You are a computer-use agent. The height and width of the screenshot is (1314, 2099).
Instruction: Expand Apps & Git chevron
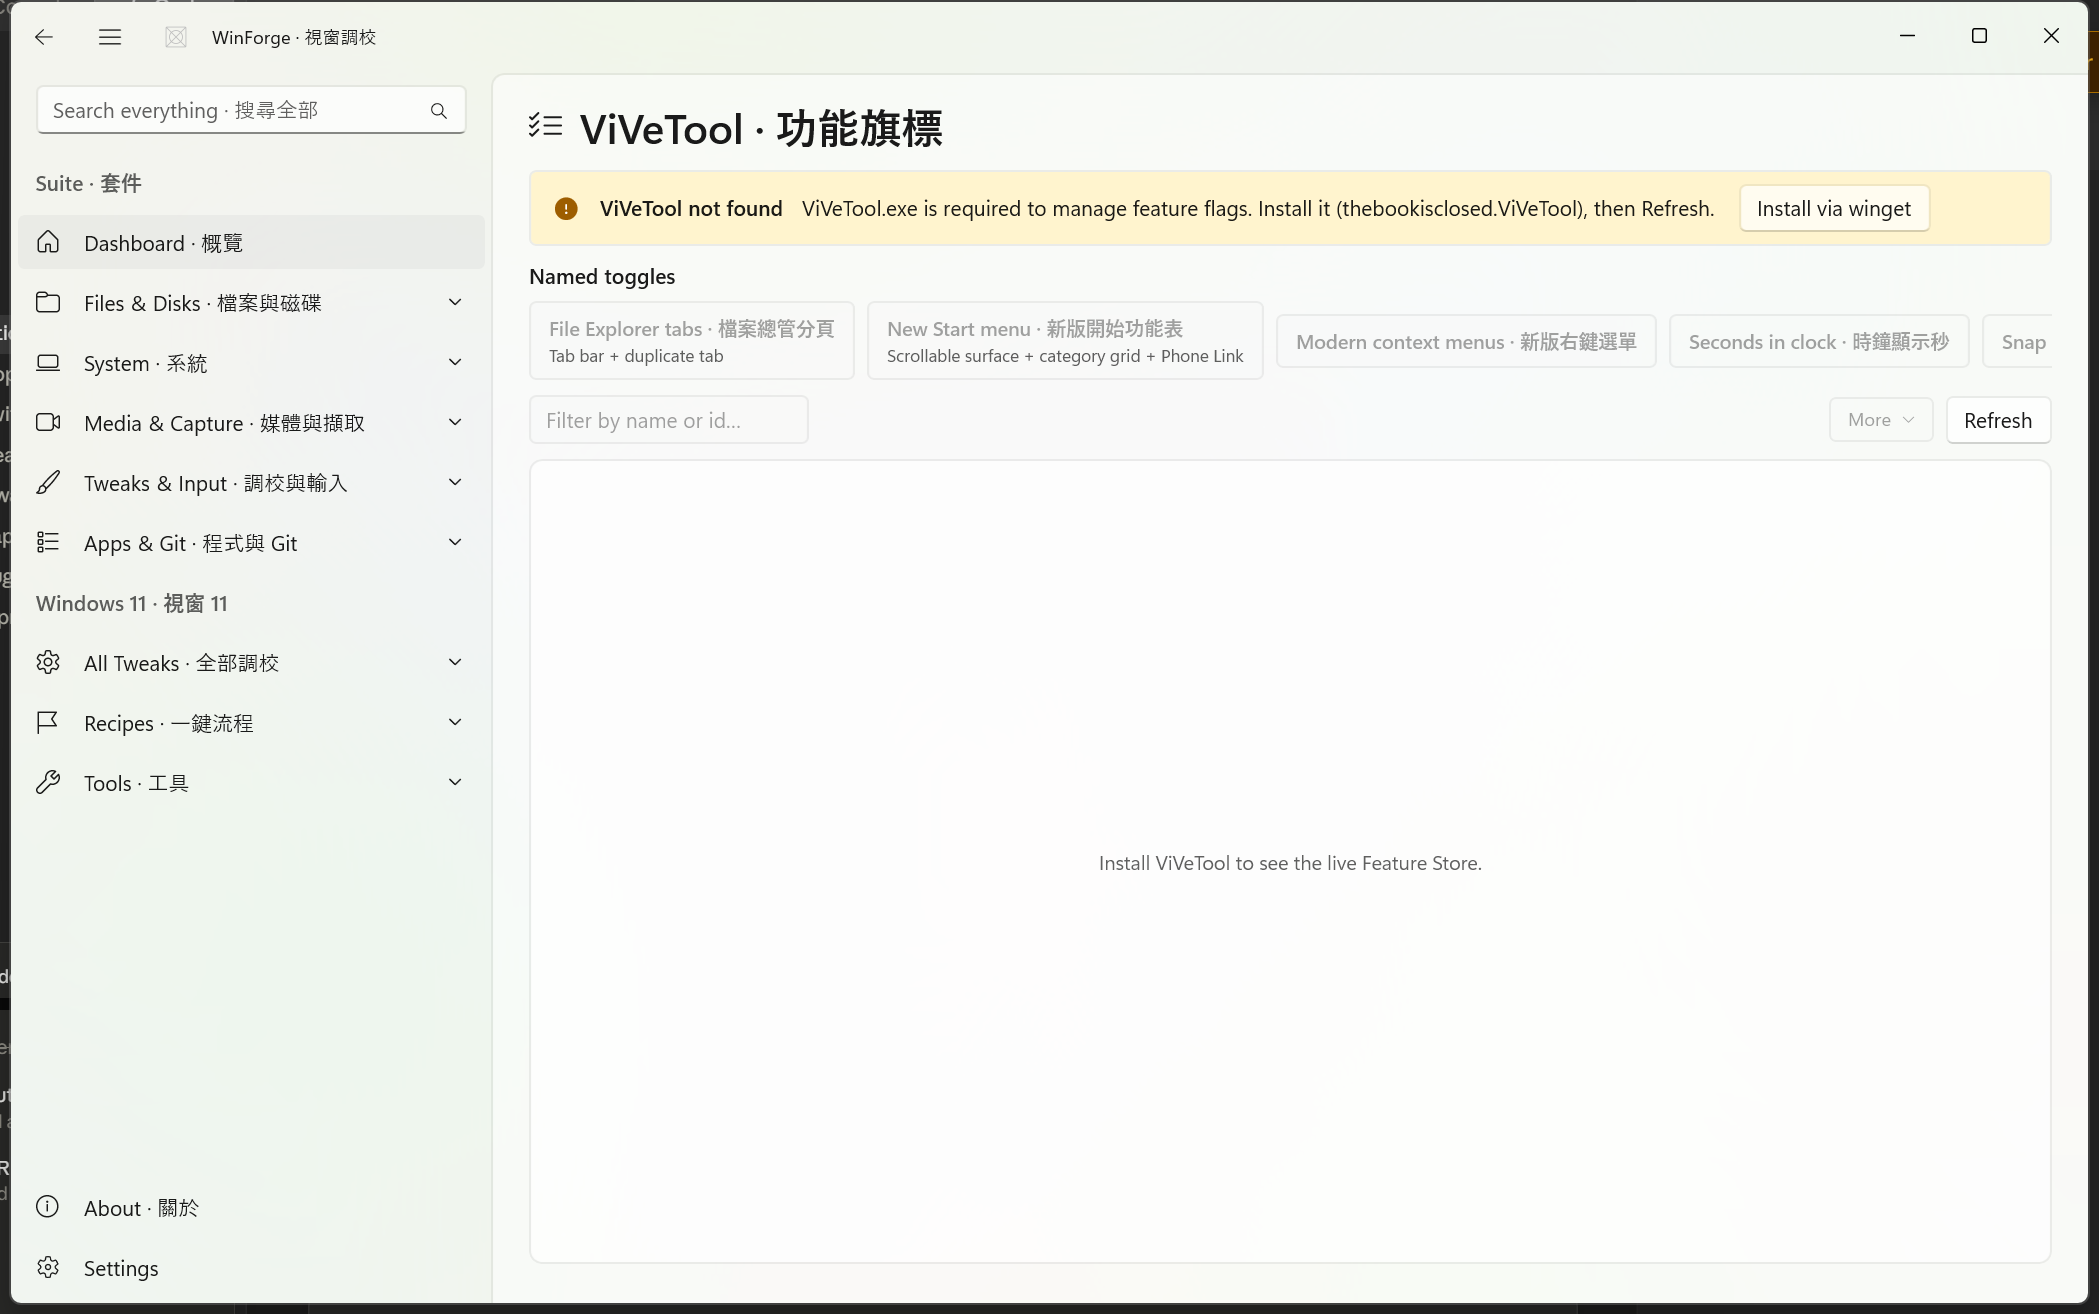[x=455, y=542]
